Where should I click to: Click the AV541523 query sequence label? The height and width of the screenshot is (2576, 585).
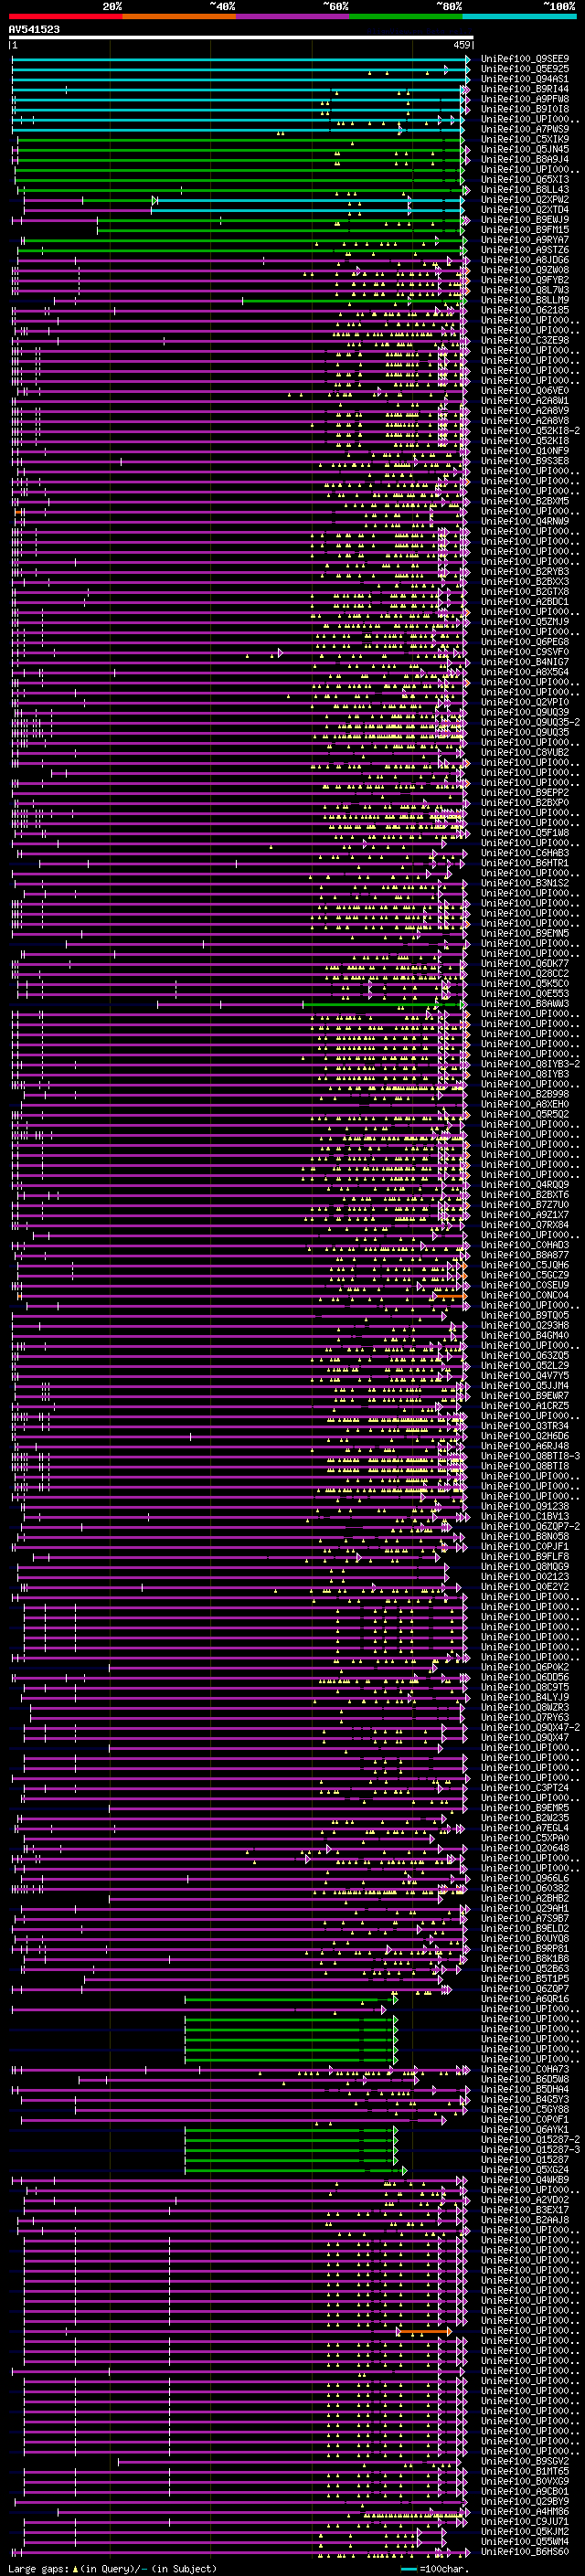click(34, 29)
